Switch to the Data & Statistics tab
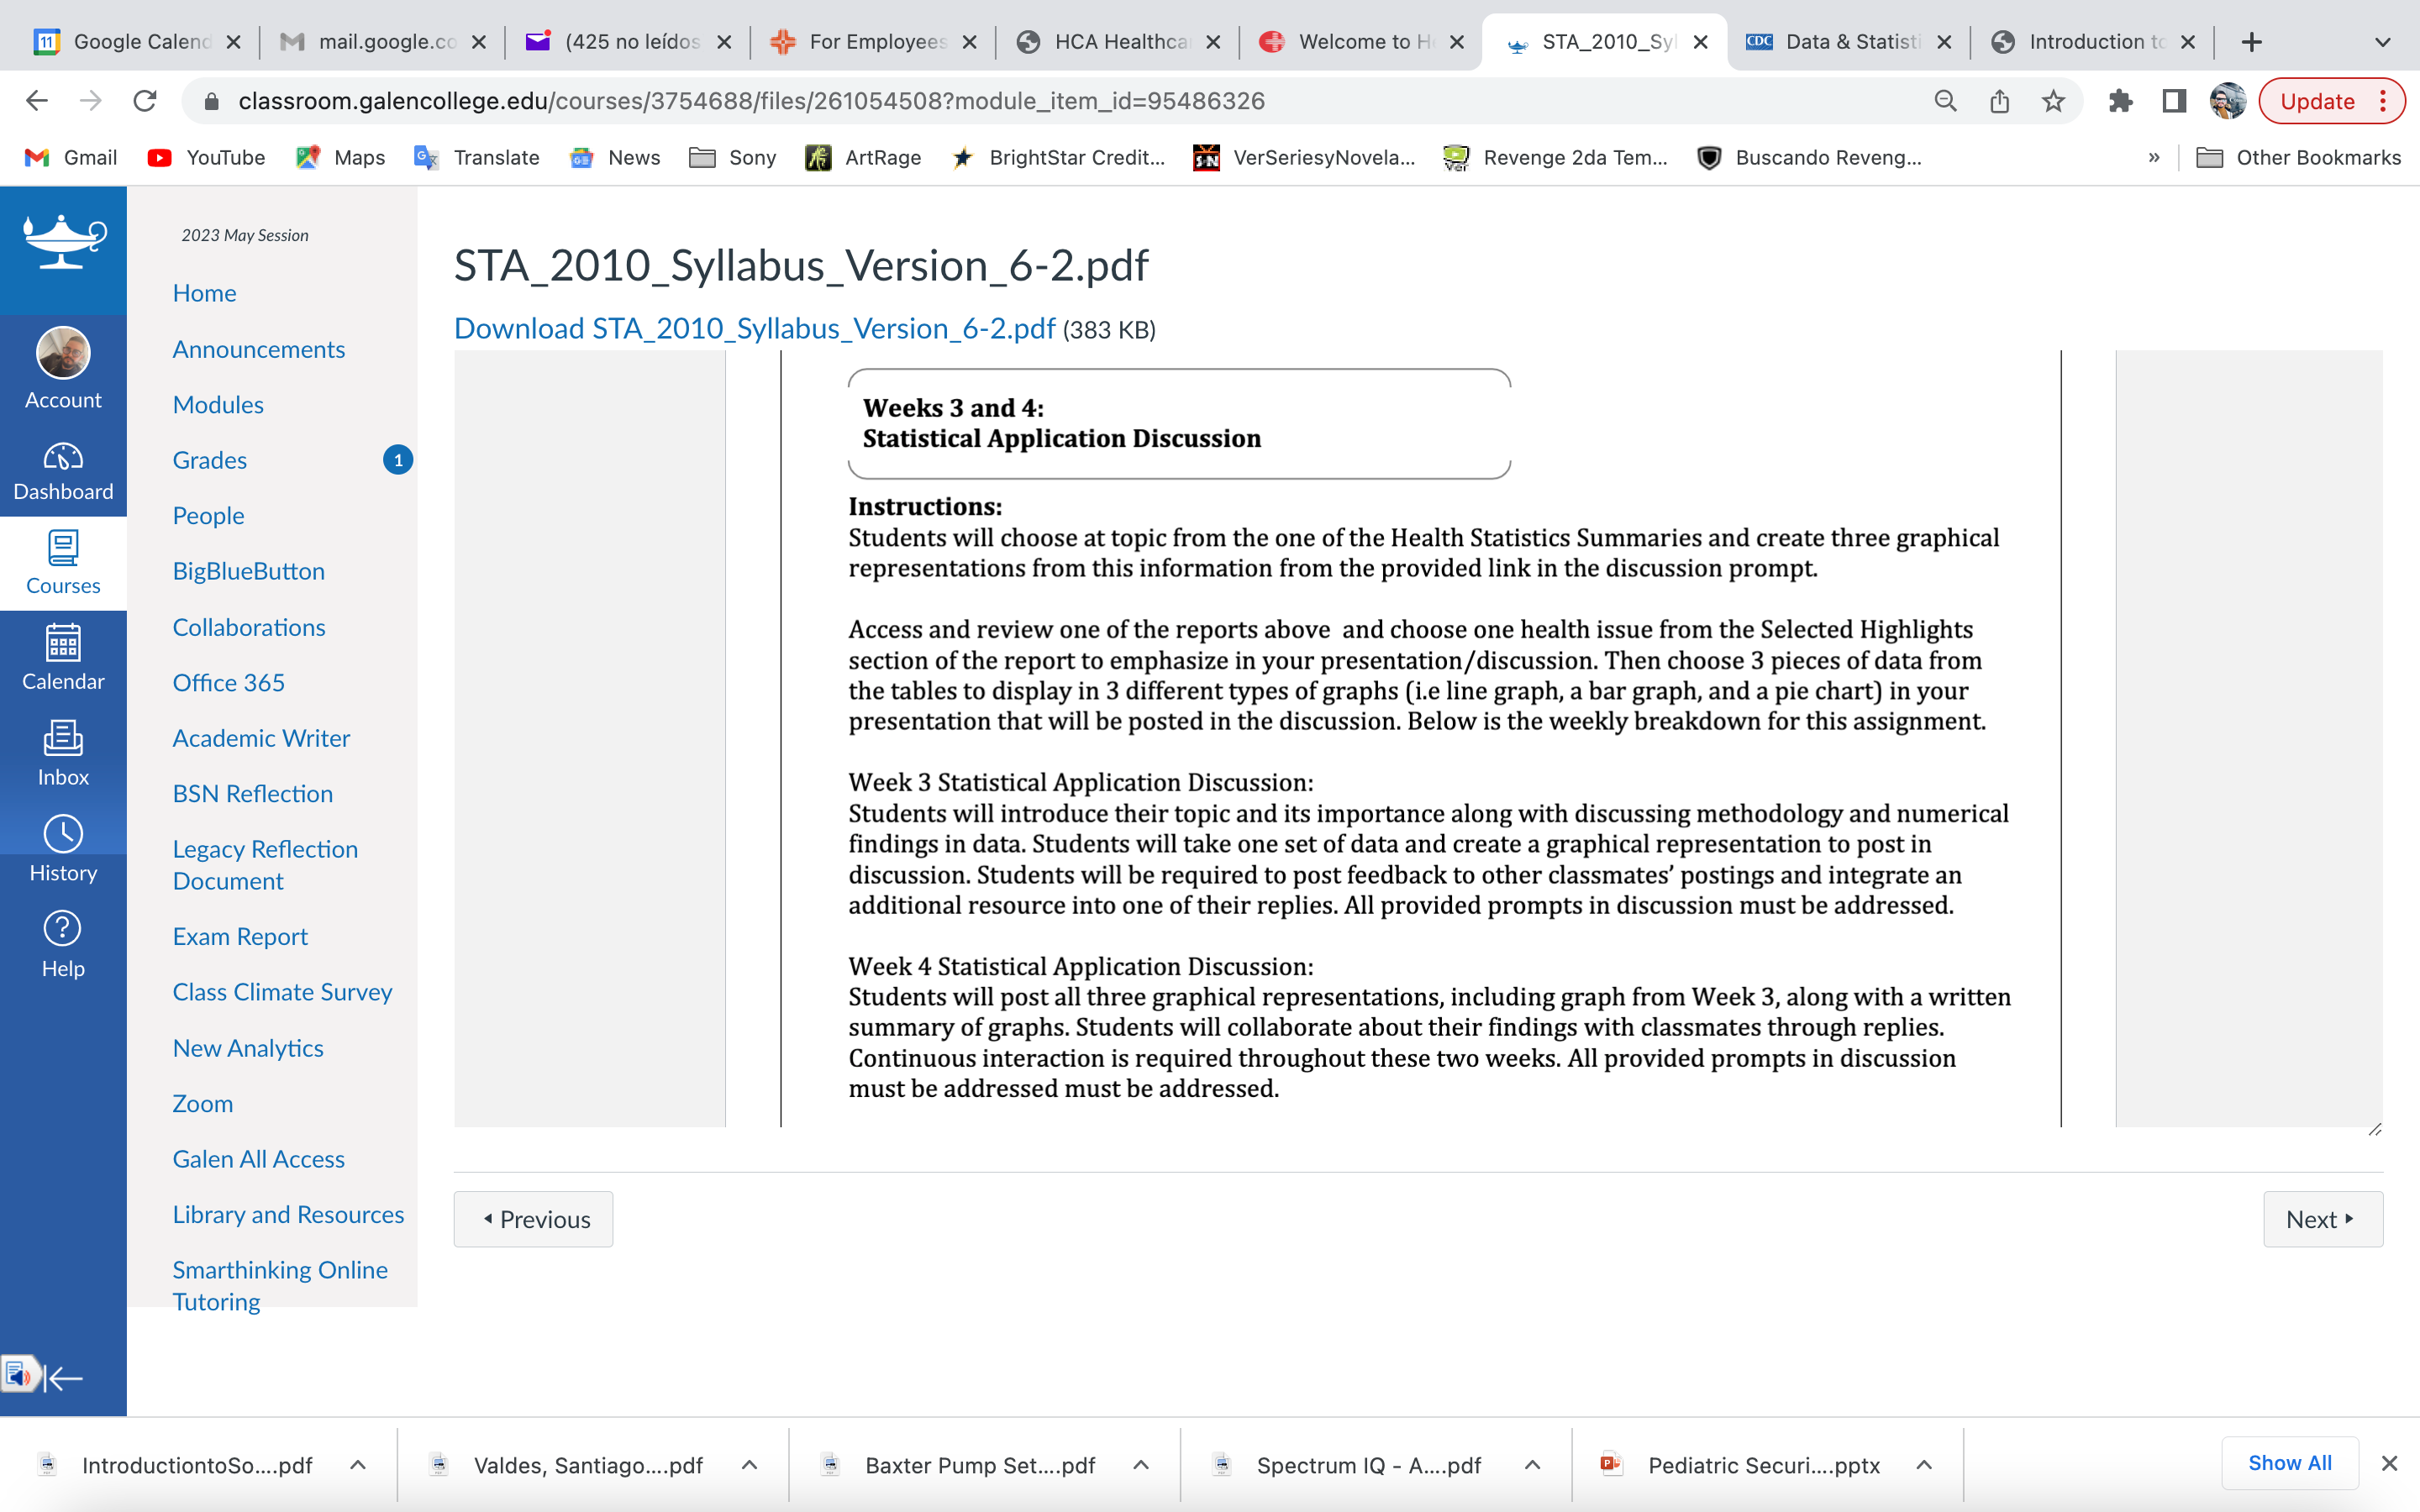 (x=1849, y=42)
